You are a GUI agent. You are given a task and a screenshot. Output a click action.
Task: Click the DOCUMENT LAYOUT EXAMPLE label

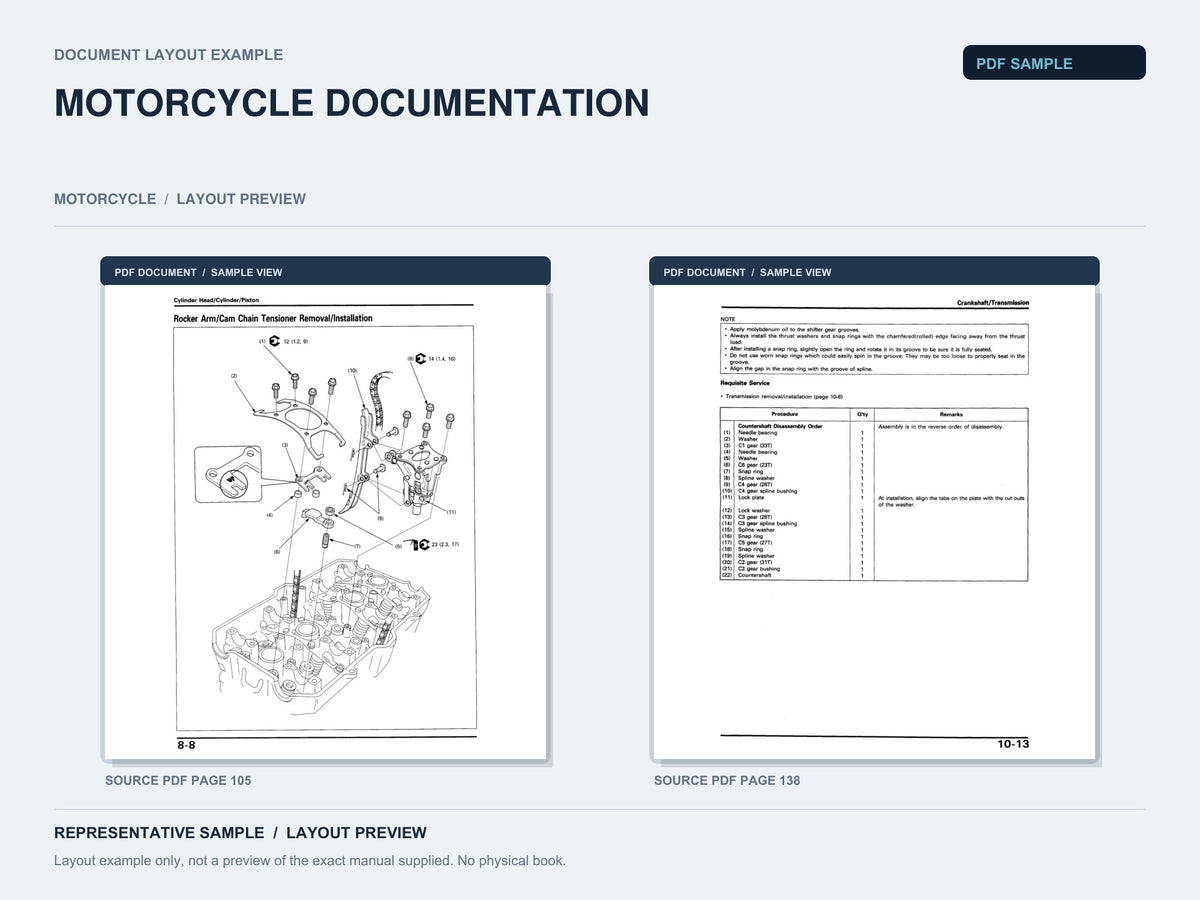coord(168,55)
